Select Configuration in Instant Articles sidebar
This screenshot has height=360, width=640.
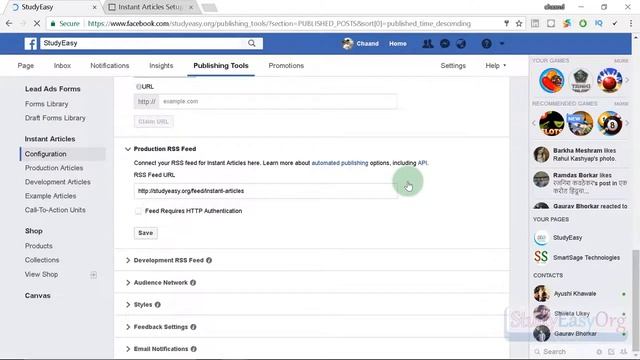pos(45,154)
